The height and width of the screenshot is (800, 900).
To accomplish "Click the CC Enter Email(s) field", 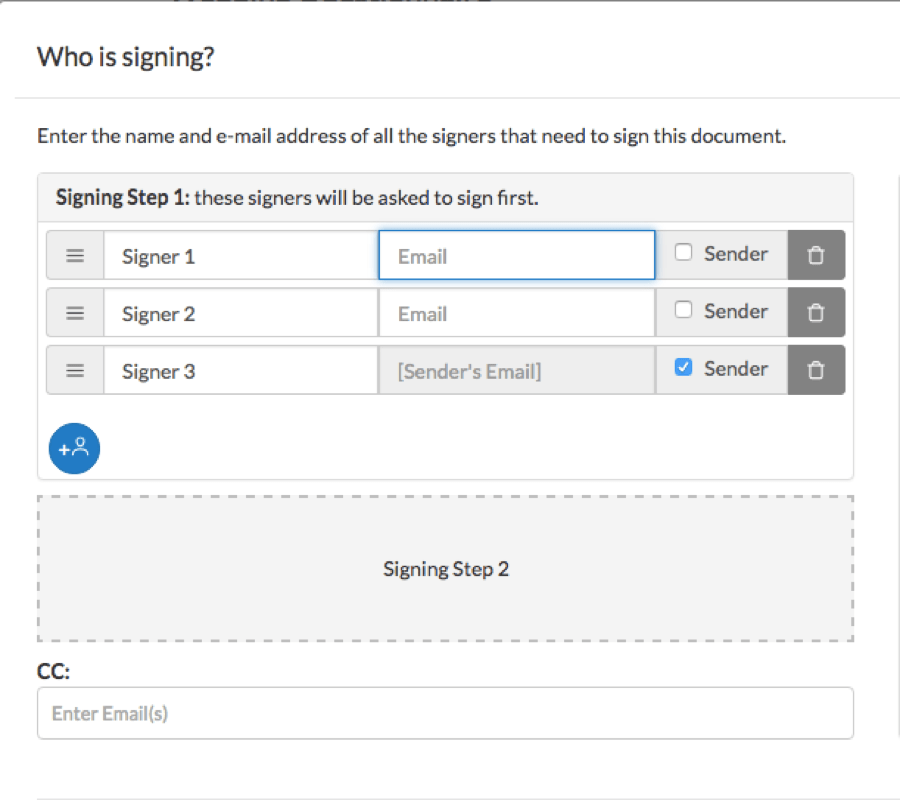I will [445, 713].
